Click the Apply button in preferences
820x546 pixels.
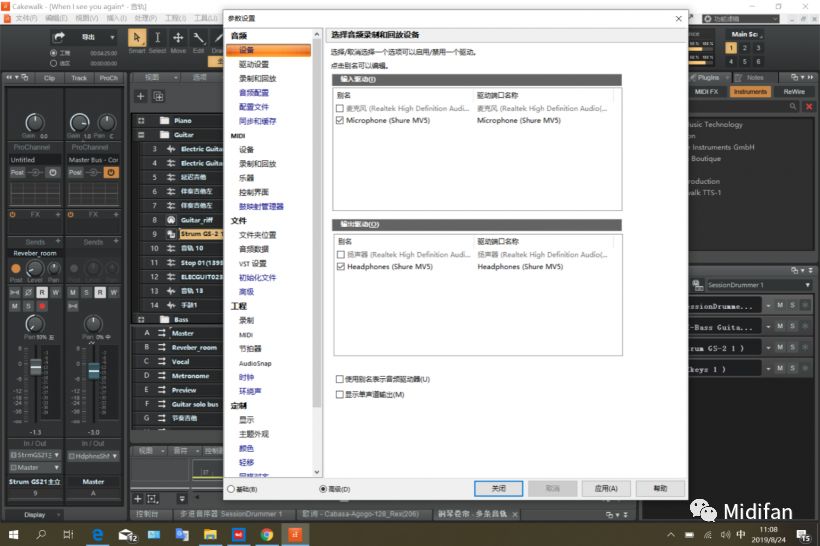[x=606, y=488]
